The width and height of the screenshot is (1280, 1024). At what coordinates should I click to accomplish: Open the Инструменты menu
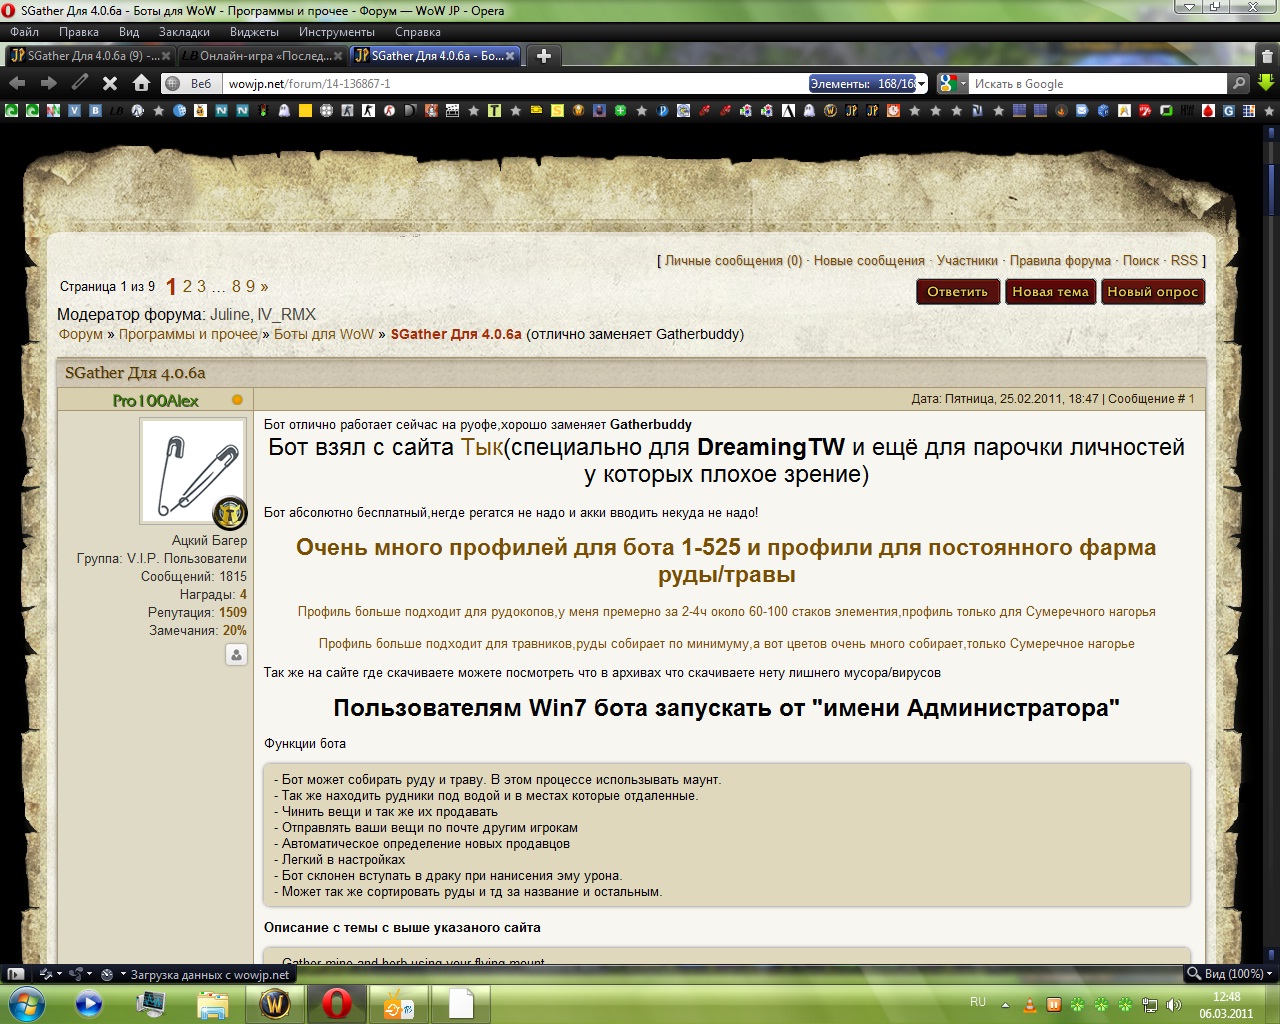click(x=336, y=32)
